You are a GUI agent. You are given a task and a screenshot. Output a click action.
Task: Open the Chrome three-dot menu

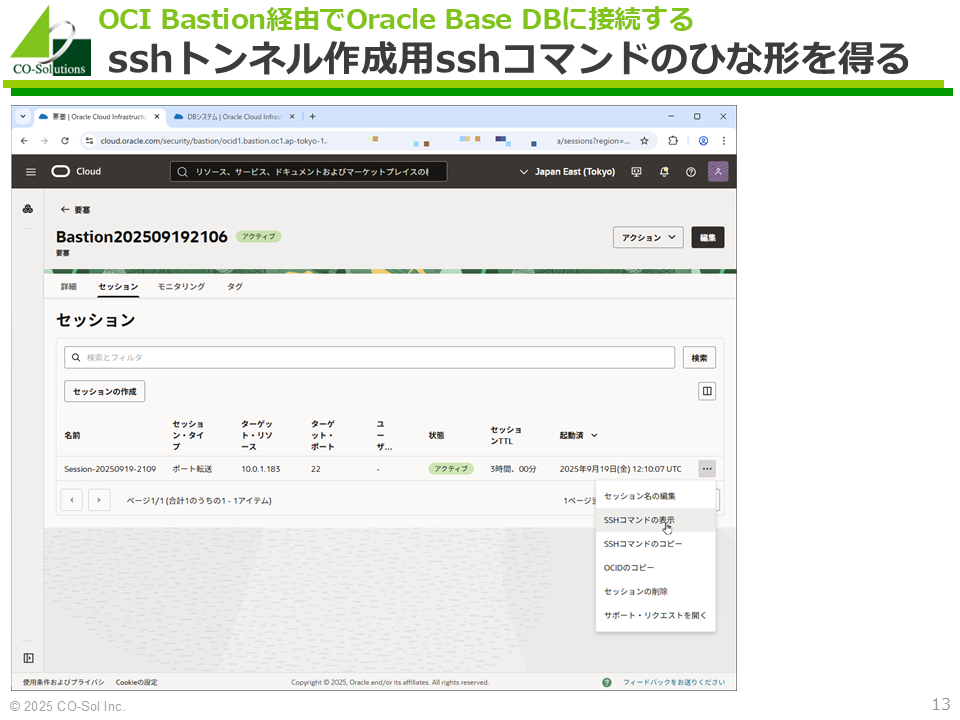click(x=724, y=141)
